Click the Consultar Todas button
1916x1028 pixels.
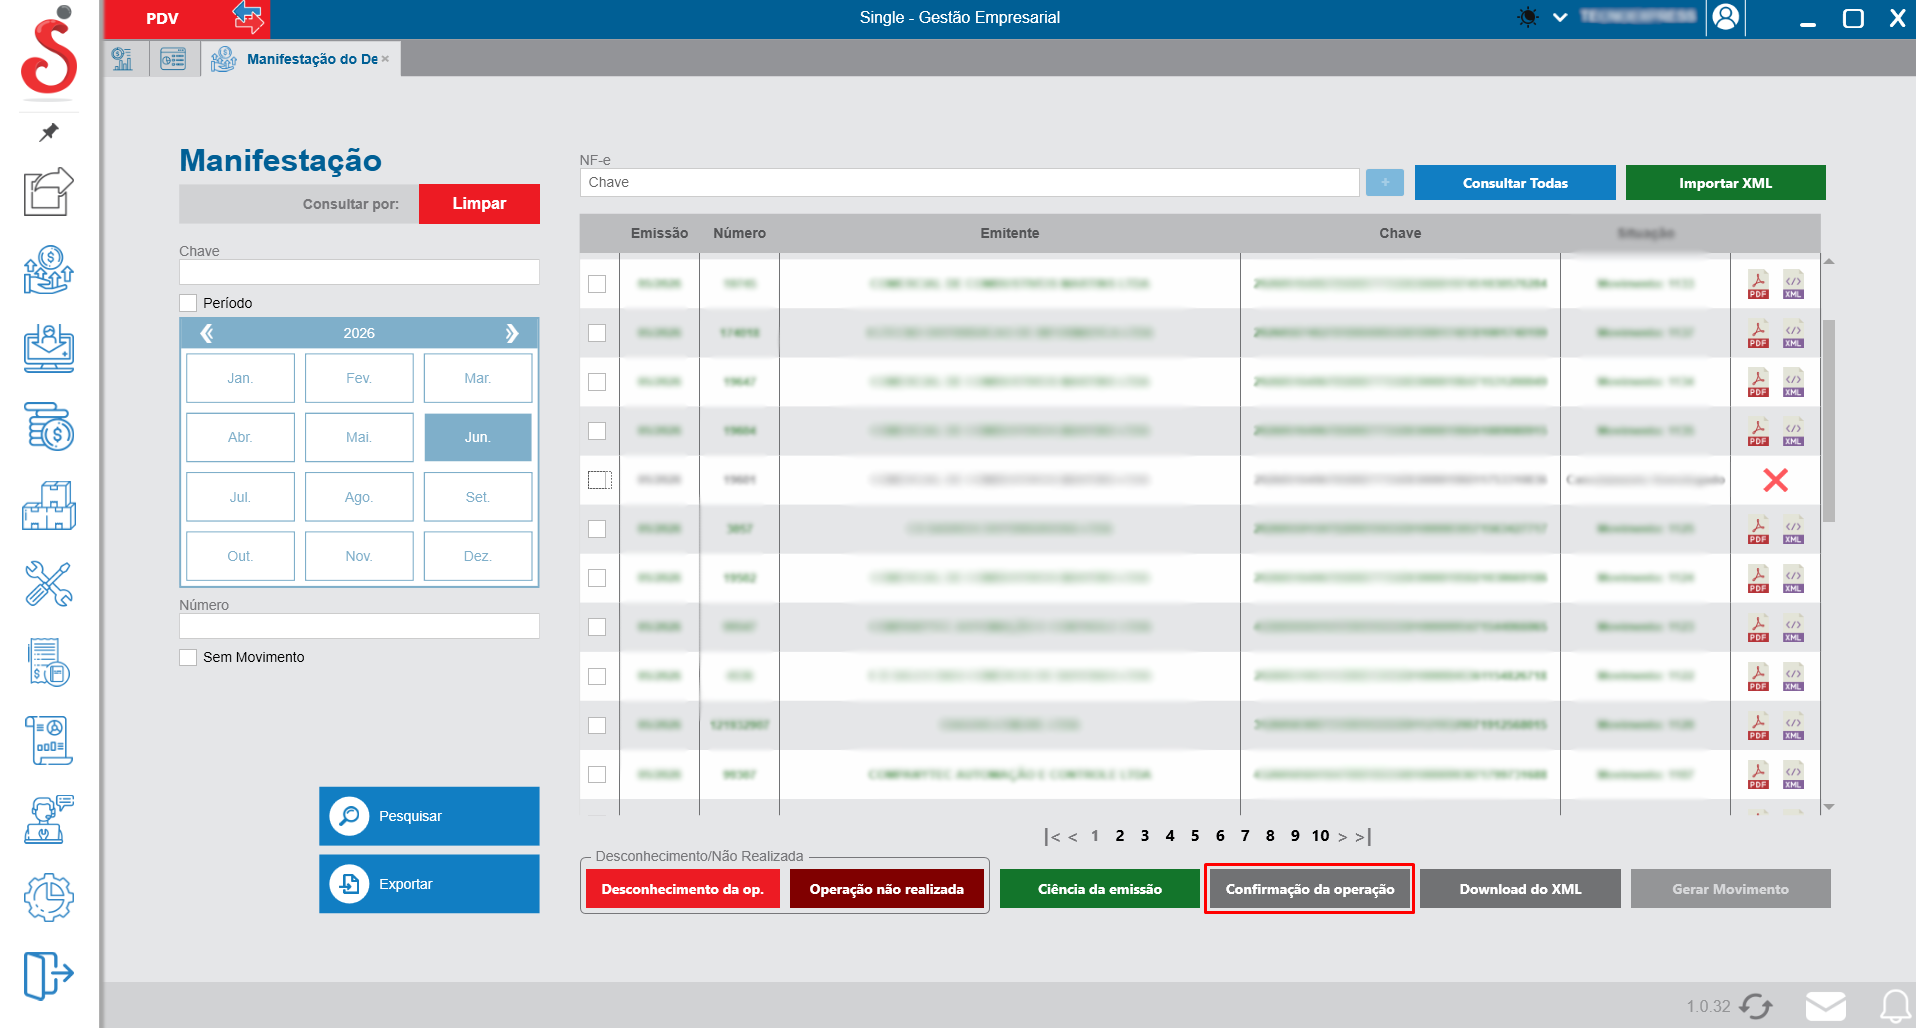[1515, 183]
